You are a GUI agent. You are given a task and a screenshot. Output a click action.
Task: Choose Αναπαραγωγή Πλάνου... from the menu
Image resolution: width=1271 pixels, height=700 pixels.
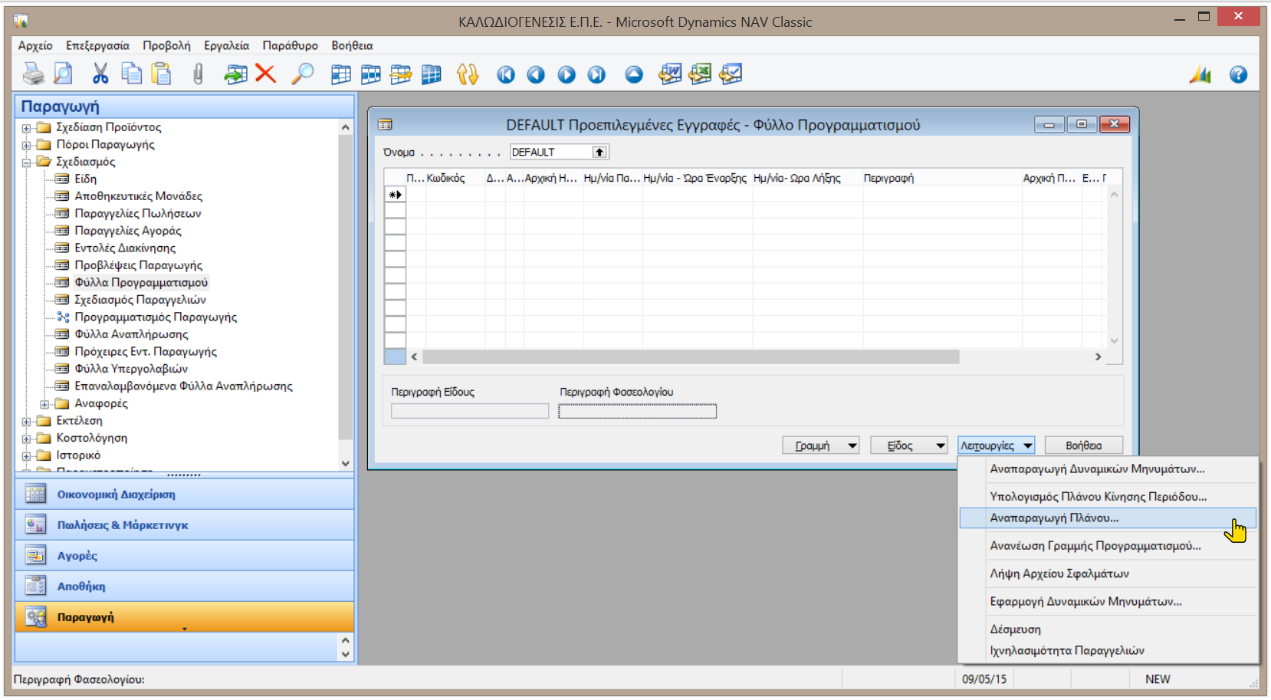click(x=1107, y=518)
